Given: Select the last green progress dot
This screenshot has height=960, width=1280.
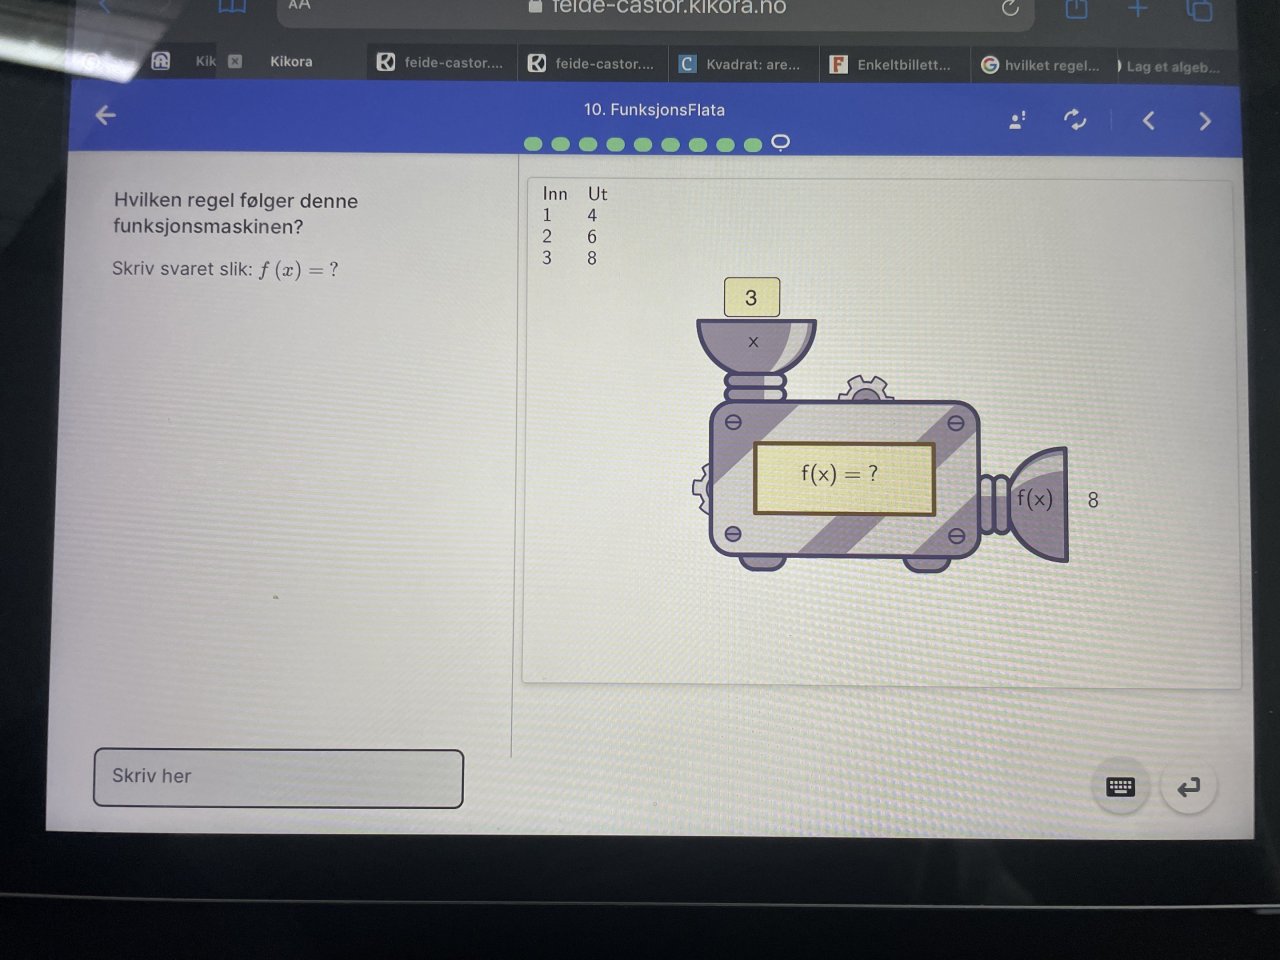Looking at the screenshot, I should pos(753,144).
